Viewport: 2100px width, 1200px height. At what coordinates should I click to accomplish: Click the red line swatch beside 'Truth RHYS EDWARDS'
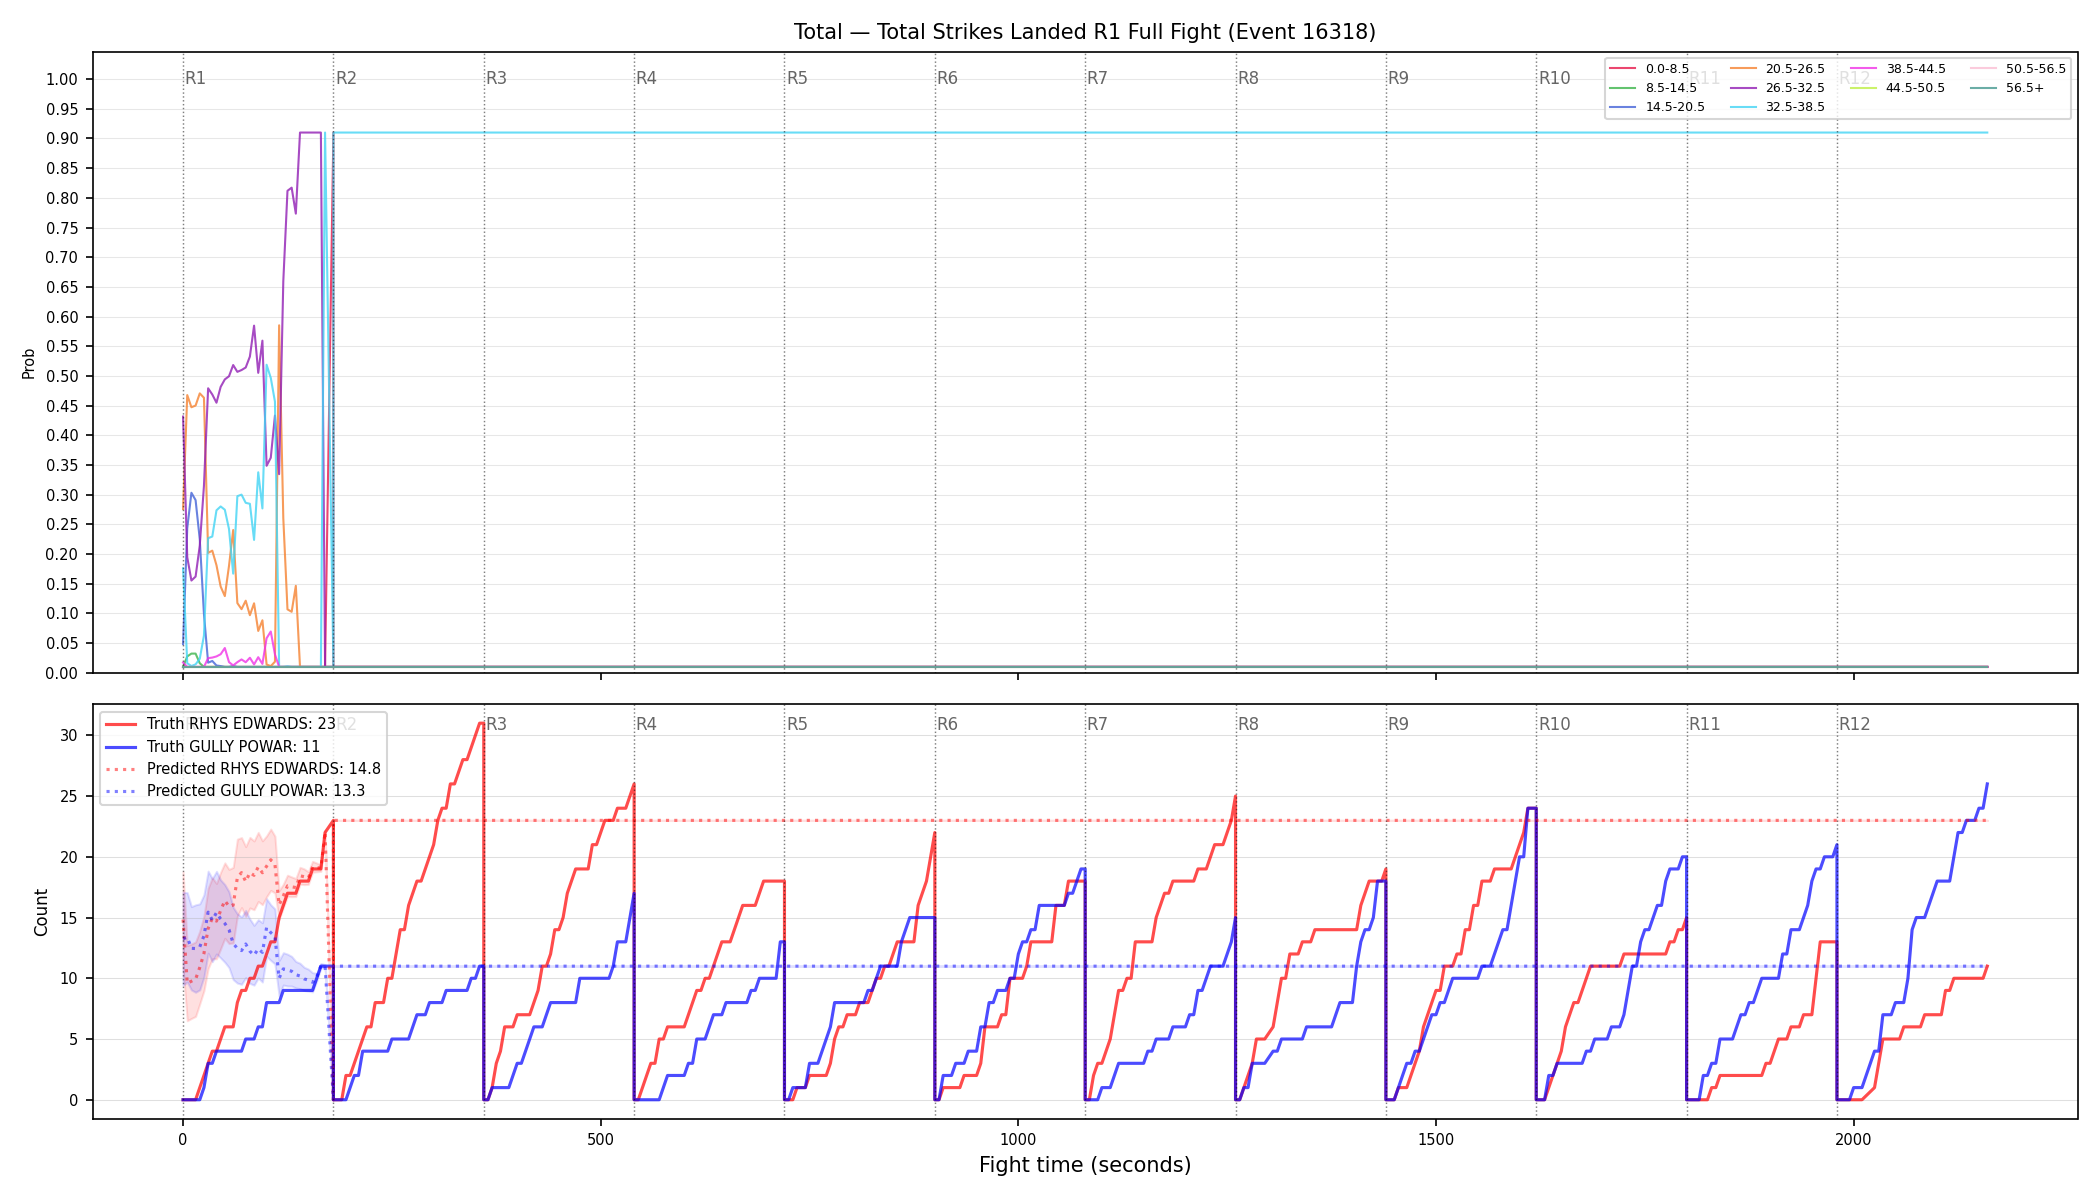click(121, 724)
